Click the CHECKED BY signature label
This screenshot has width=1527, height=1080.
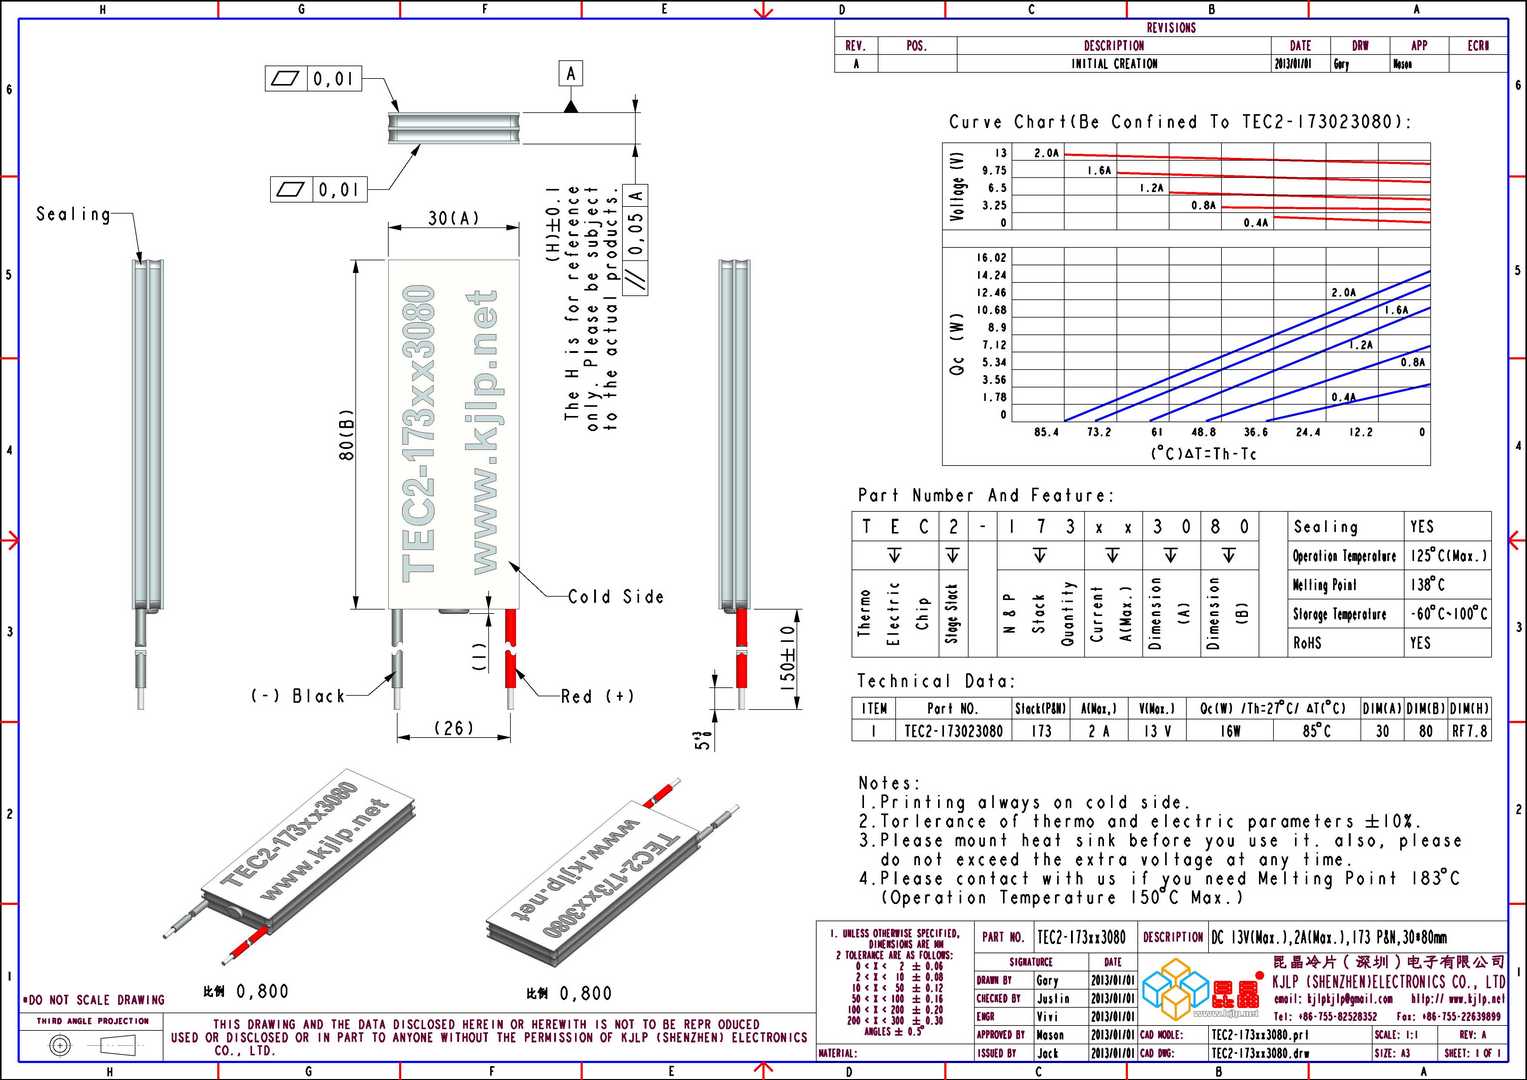pyautogui.click(x=998, y=998)
